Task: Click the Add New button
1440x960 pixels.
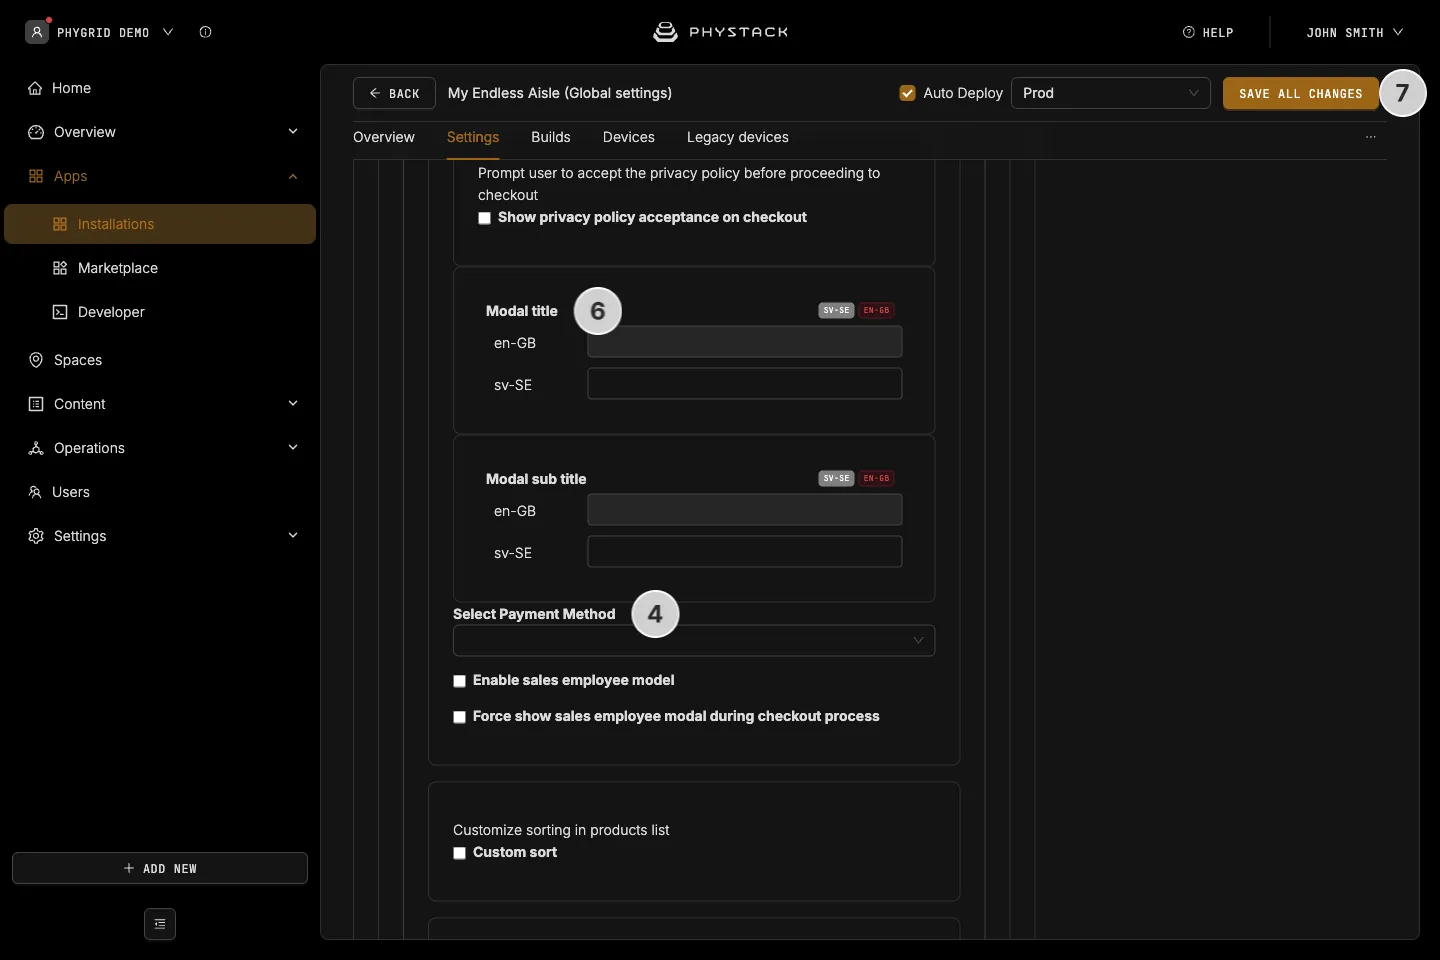Action: tap(160, 868)
